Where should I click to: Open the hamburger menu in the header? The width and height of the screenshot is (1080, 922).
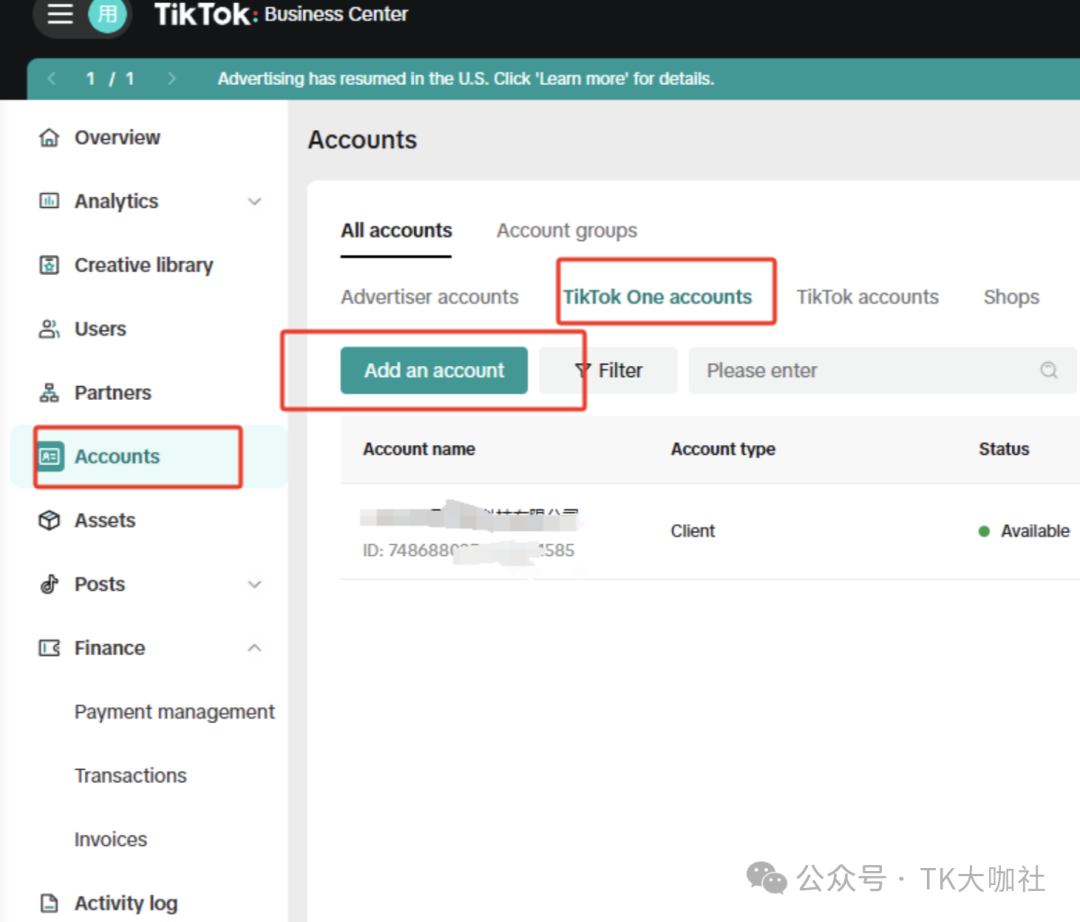[x=60, y=14]
